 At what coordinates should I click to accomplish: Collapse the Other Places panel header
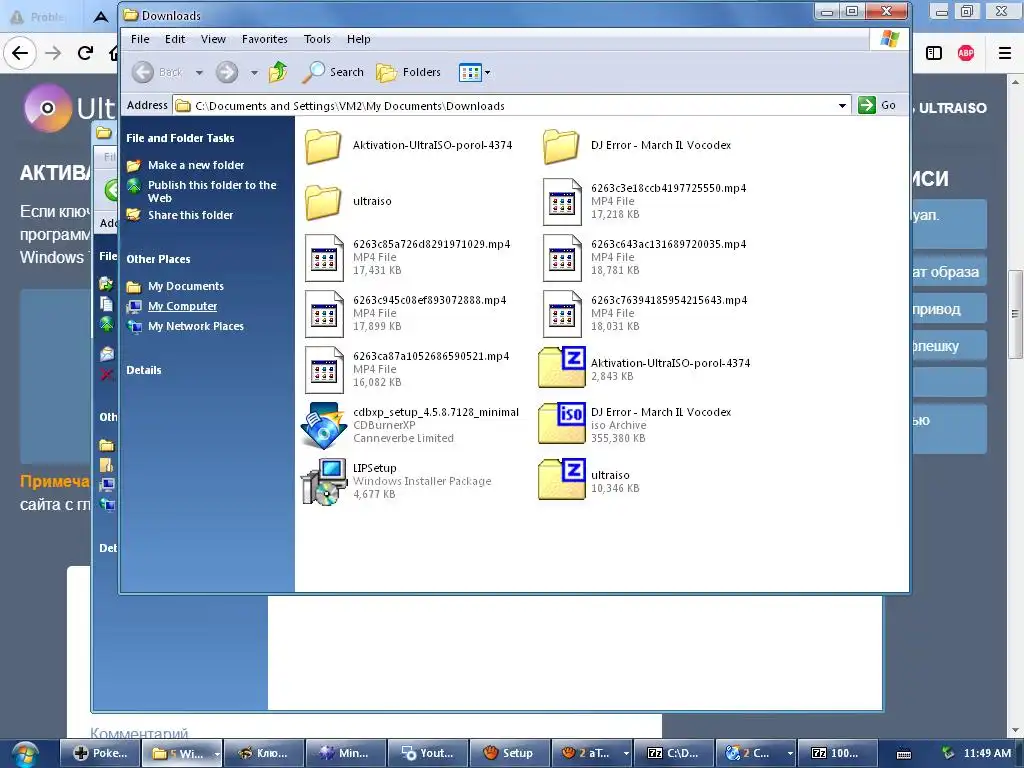click(x=158, y=259)
